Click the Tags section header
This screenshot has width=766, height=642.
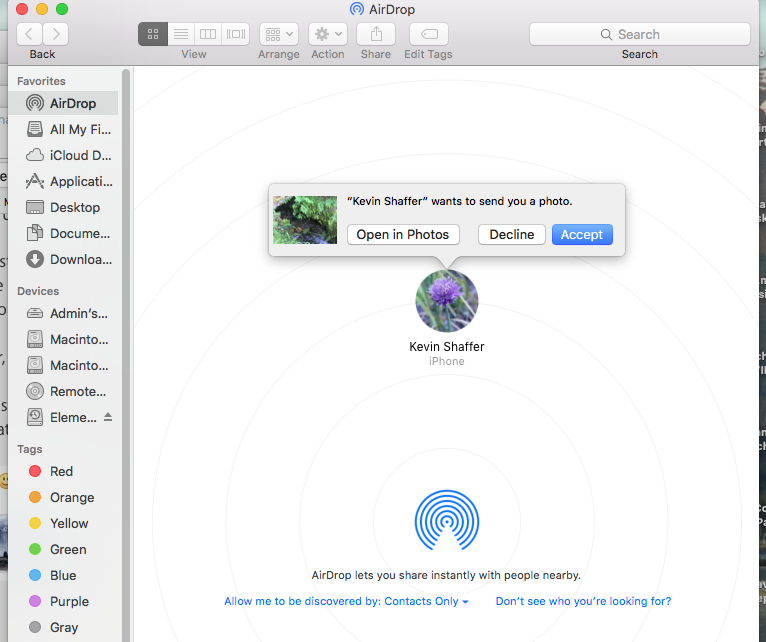pos(30,449)
